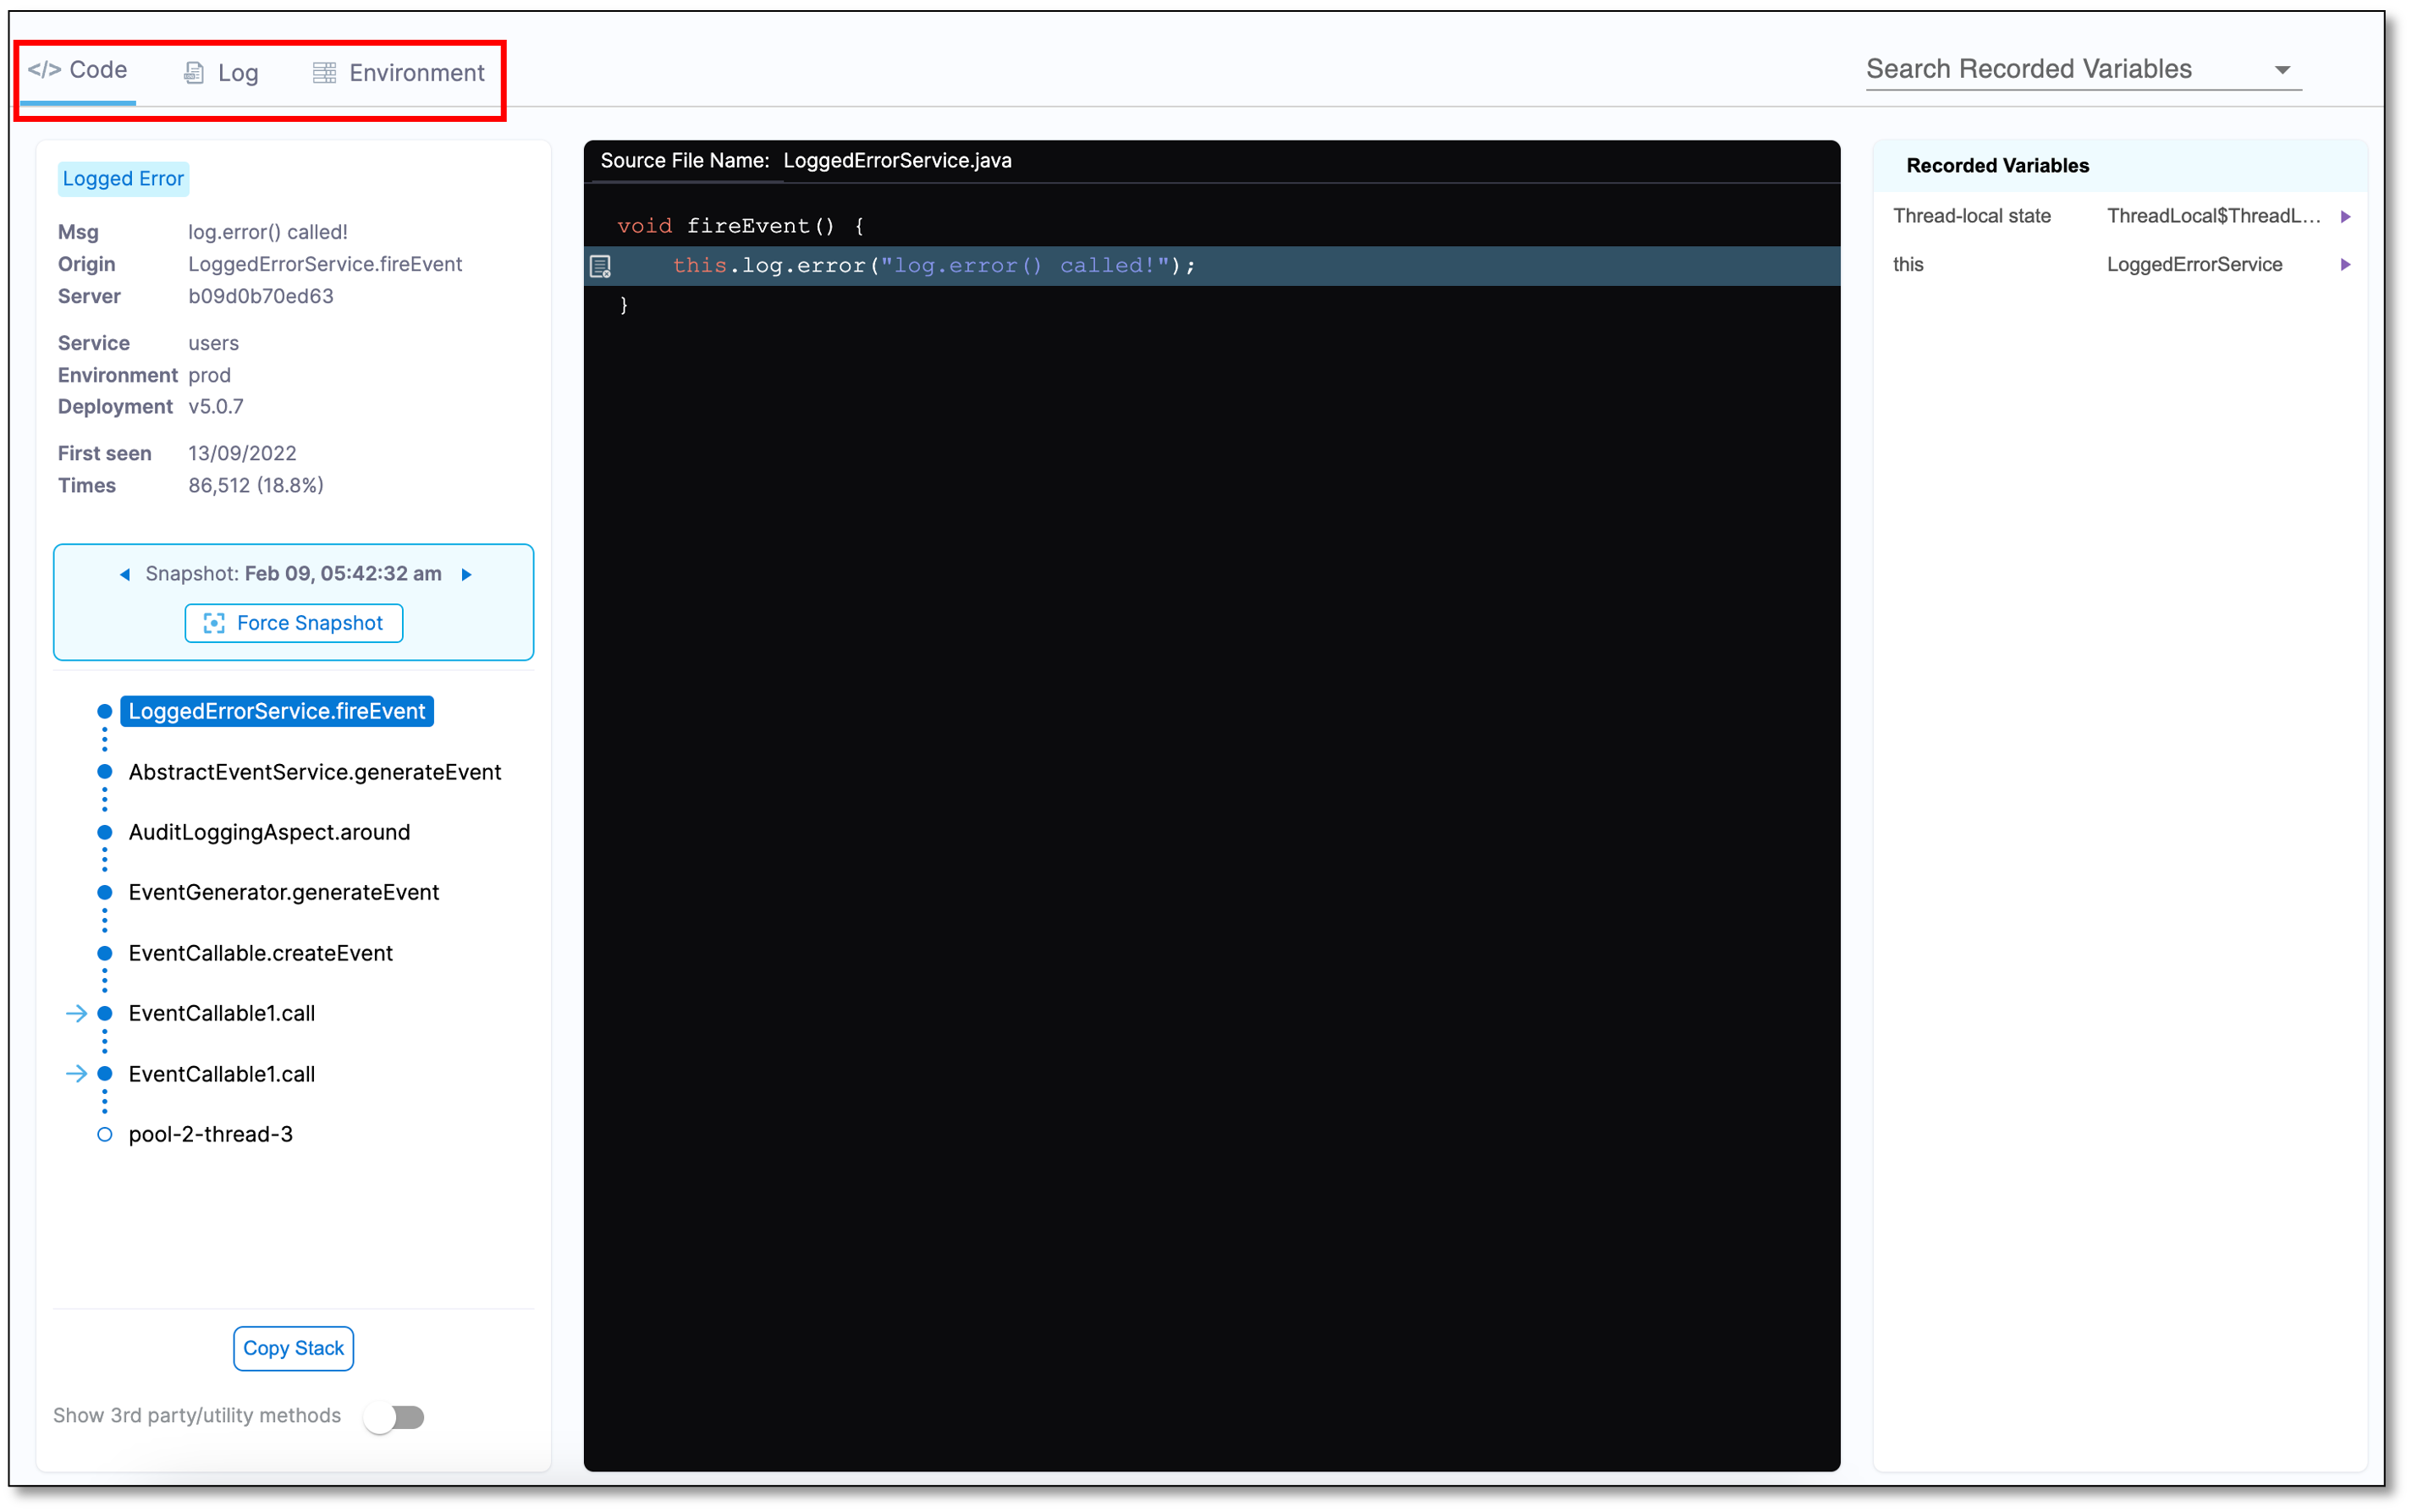Go to previous snapshot with left arrow
The image size is (2412, 1512).
125,574
